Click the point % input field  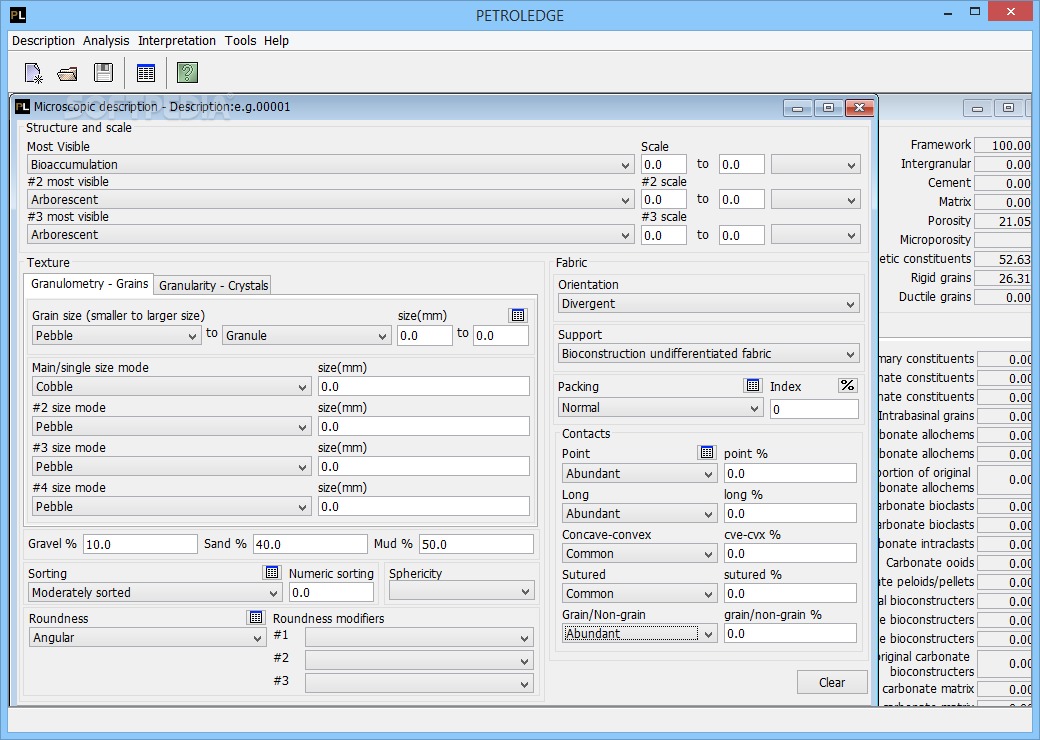790,473
